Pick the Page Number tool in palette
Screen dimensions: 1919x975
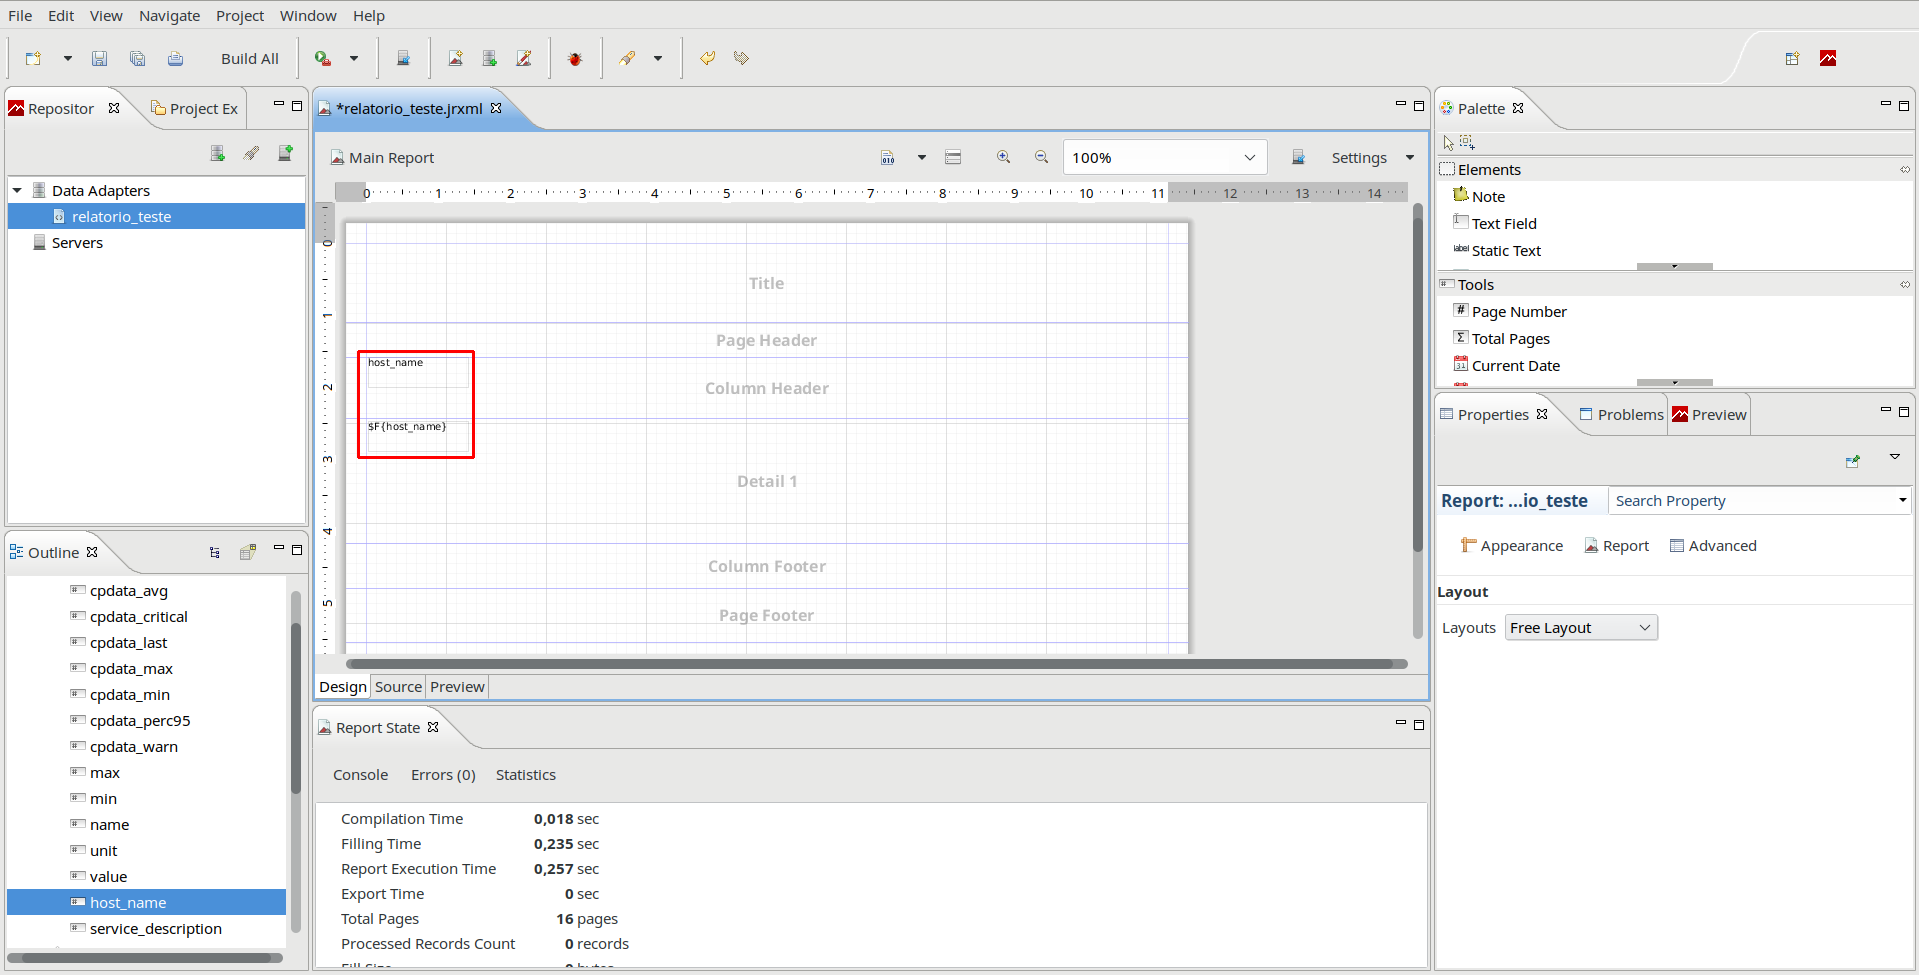pos(1518,312)
